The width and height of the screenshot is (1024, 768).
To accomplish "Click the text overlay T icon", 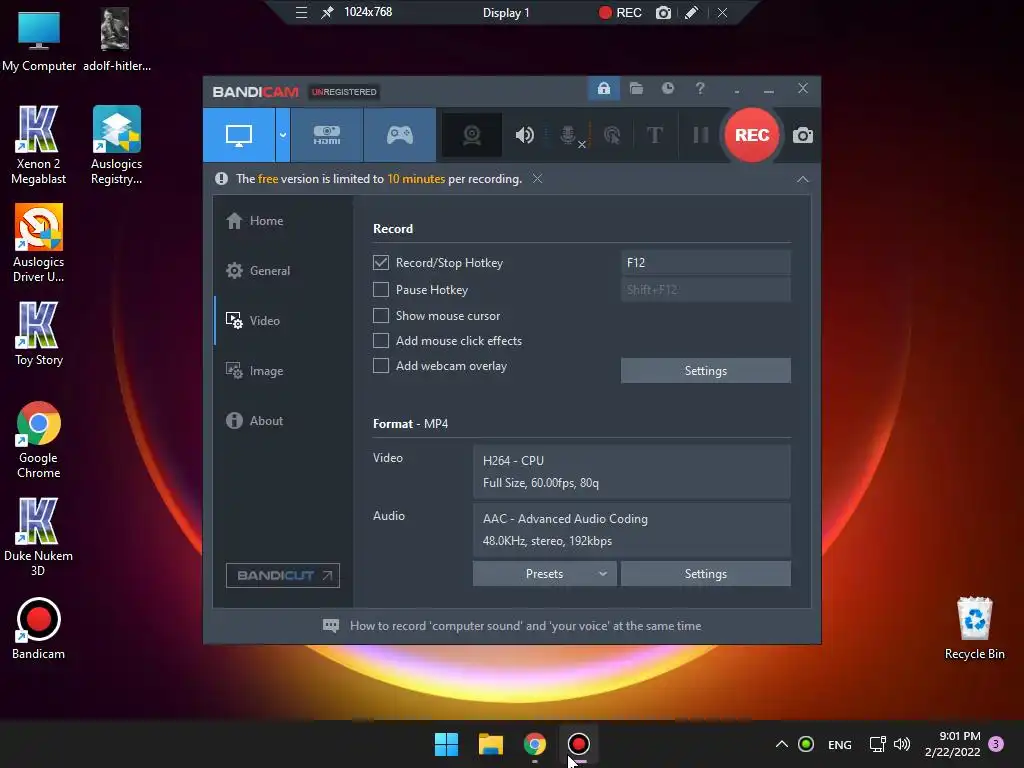I will coord(654,135).
